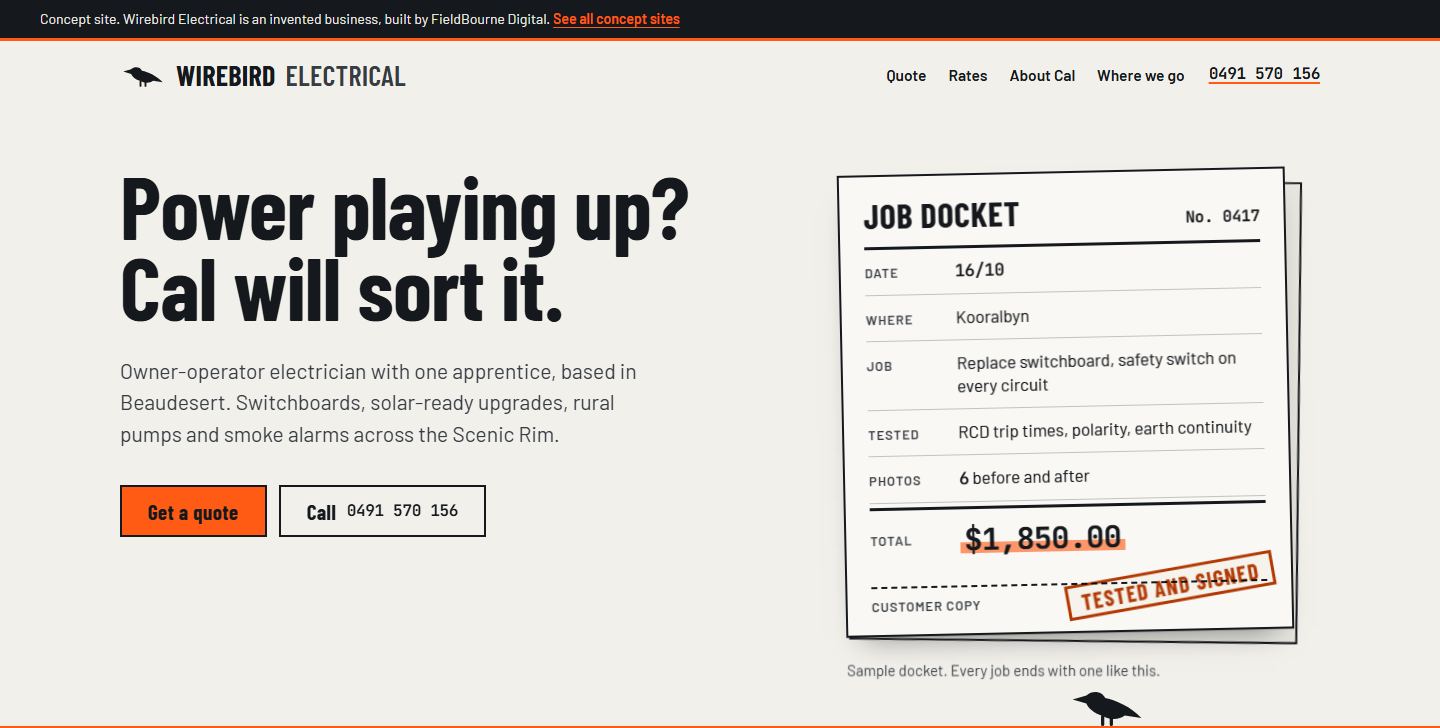This screenshot has height=728, width=1440.
Task: Click the TOTAL label on docket
Action: [x=891, y=541]
